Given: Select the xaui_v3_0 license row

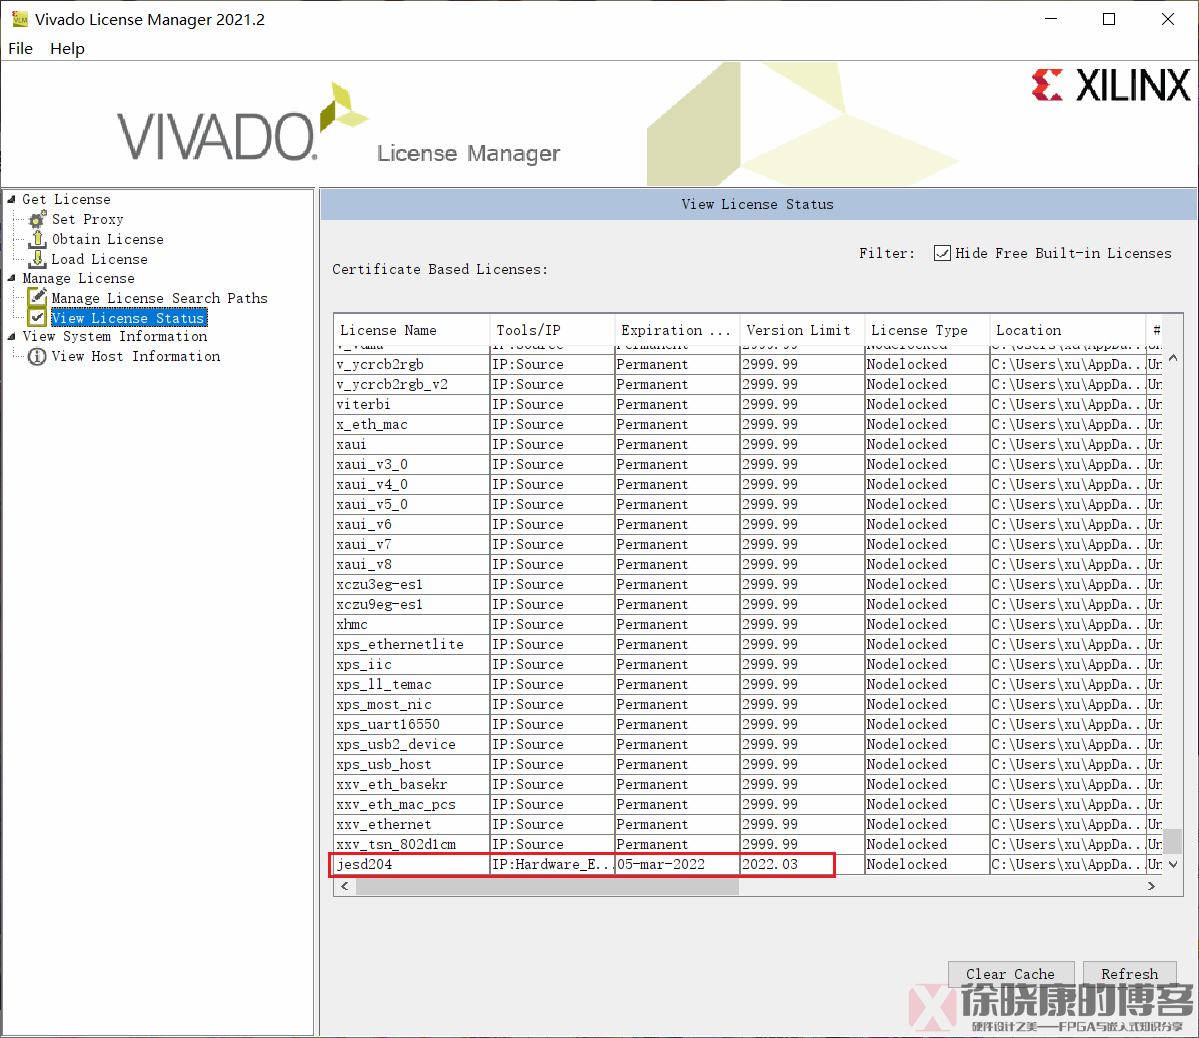Looking at the screenshot, I should click(x=748, y=464).
